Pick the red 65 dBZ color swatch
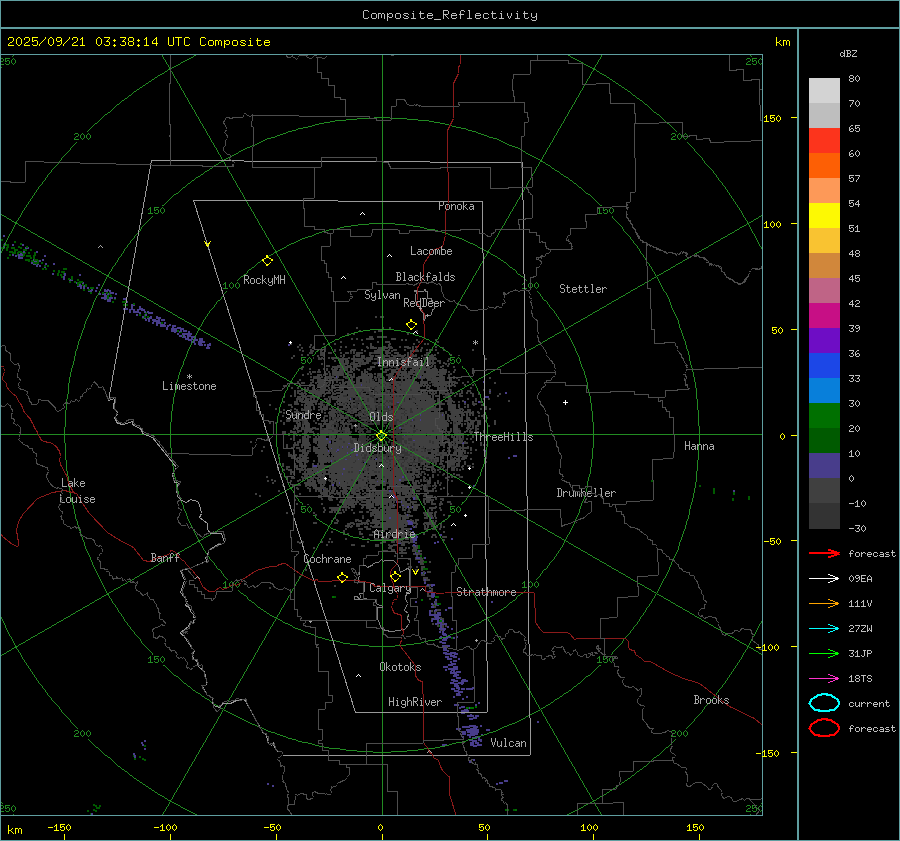This screenshot has height=841, width=900. pos(824,141)
